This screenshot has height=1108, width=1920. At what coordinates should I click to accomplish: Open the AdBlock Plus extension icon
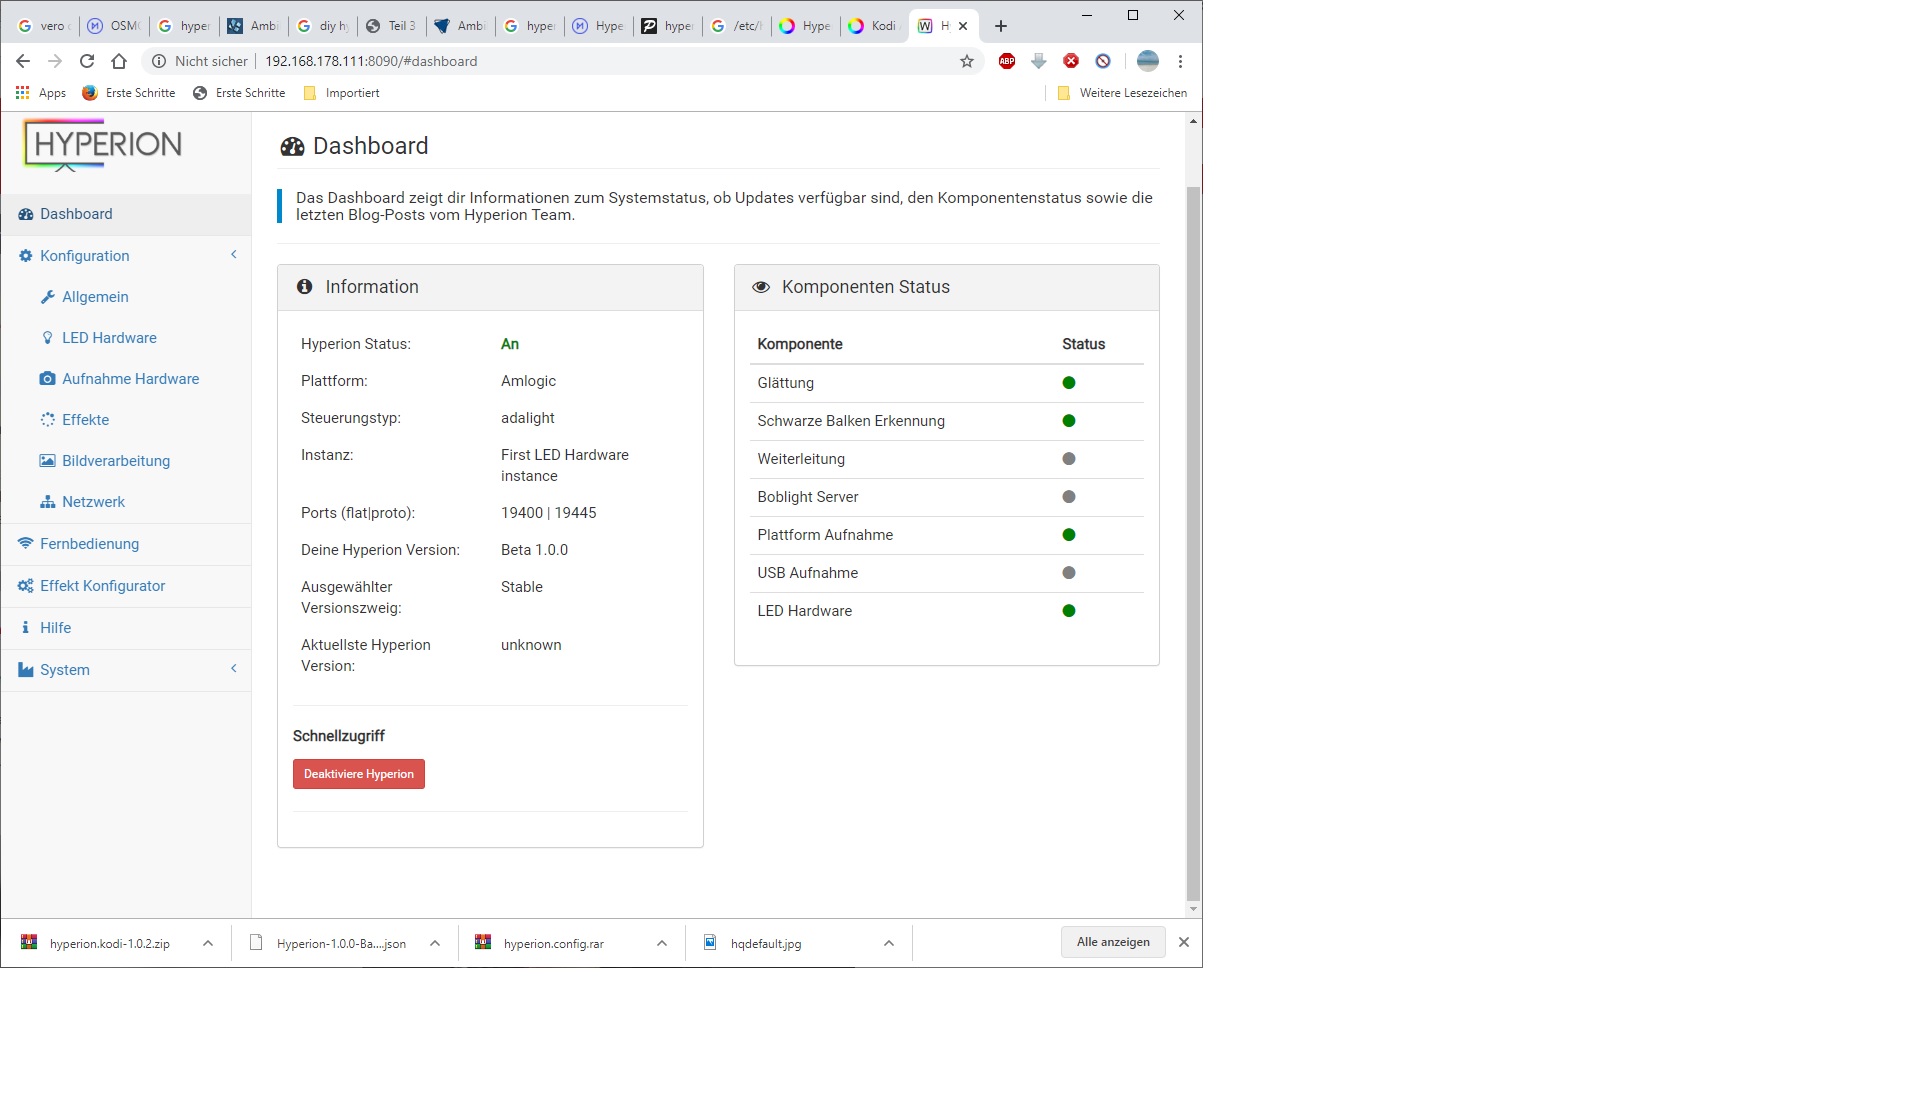coord(1007,61)
